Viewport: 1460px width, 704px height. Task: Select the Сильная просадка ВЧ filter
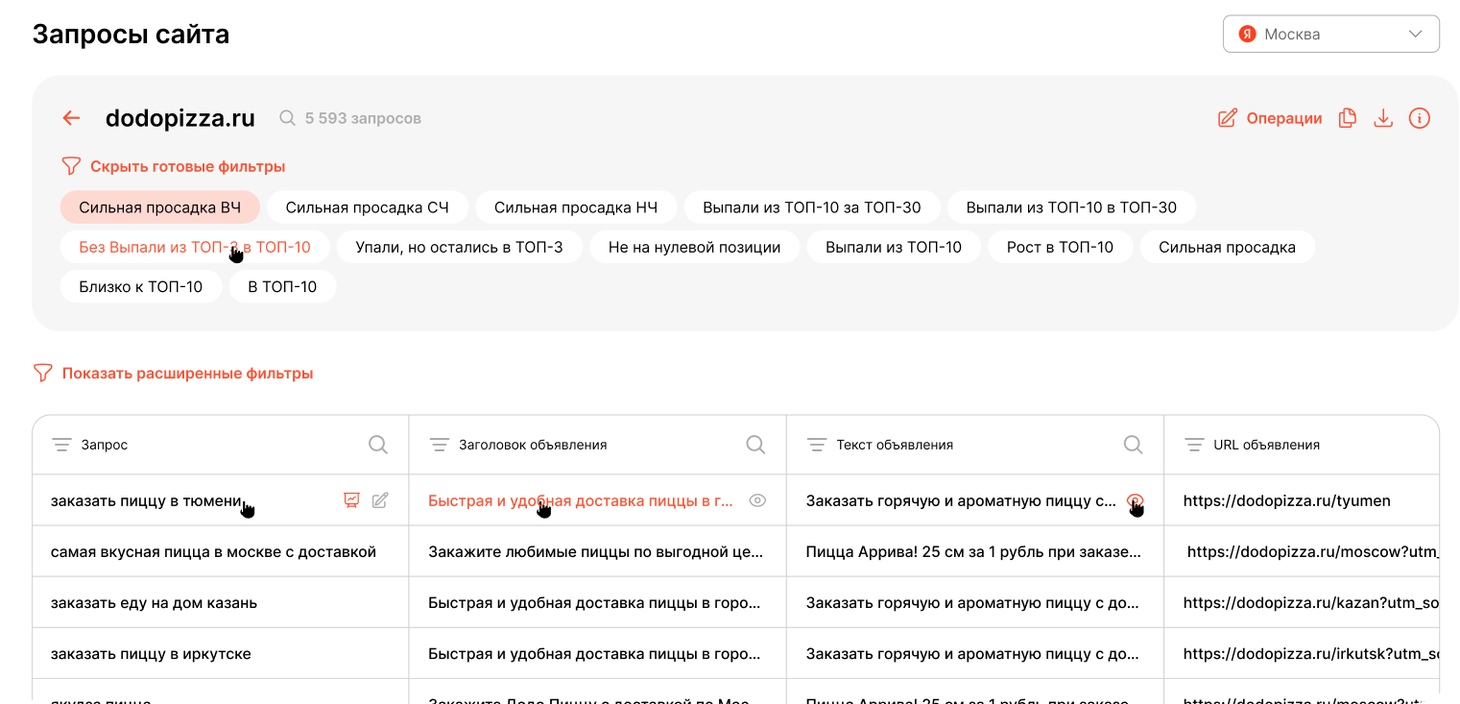160,208
